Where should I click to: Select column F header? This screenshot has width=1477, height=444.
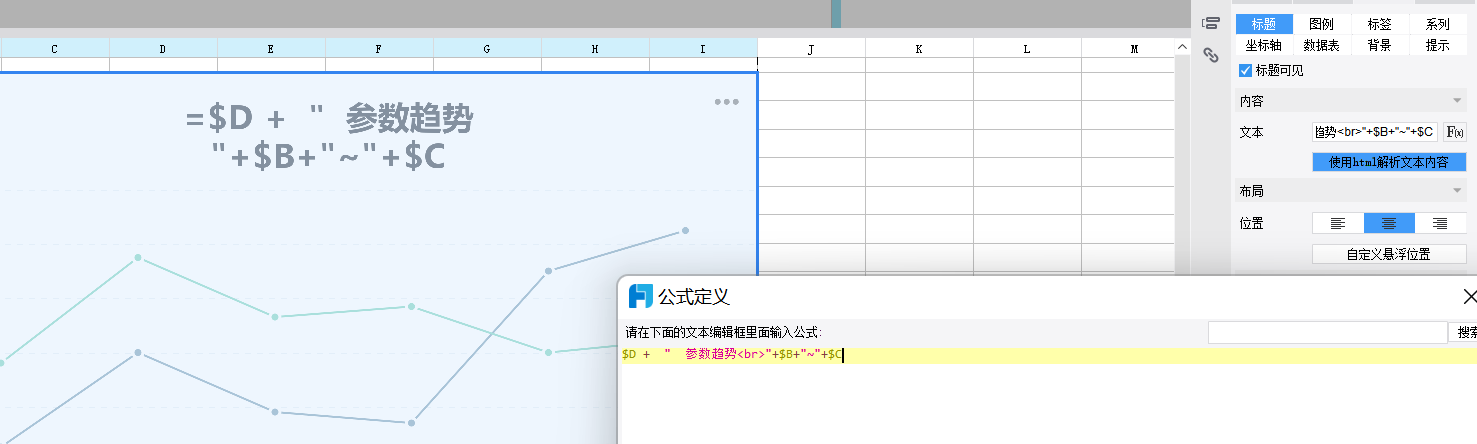[379, 48]
